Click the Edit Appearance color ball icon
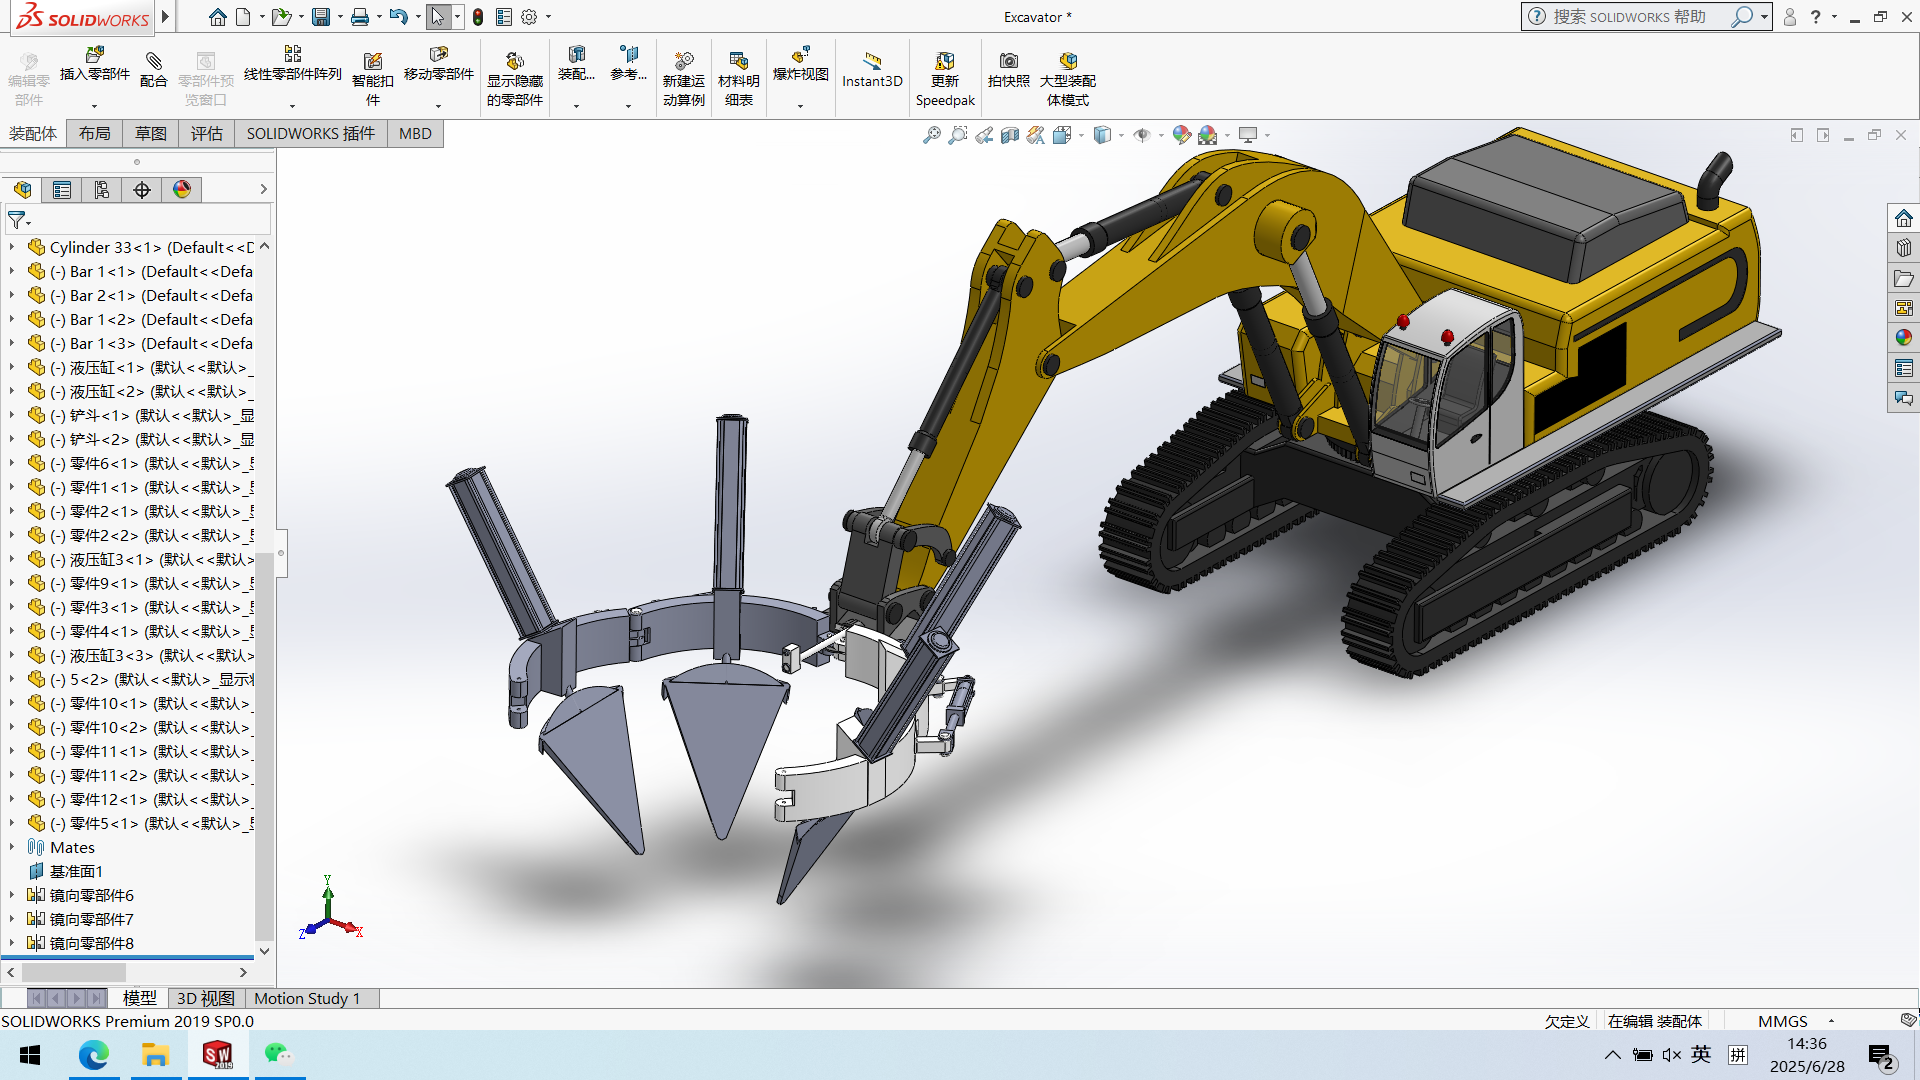 [x=1182, y=135]
